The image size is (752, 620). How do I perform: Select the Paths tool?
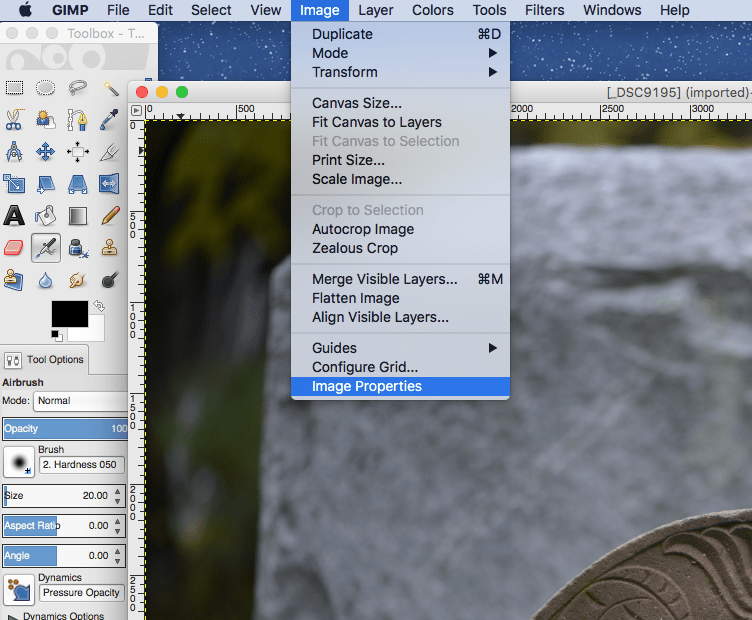[78, 120]
